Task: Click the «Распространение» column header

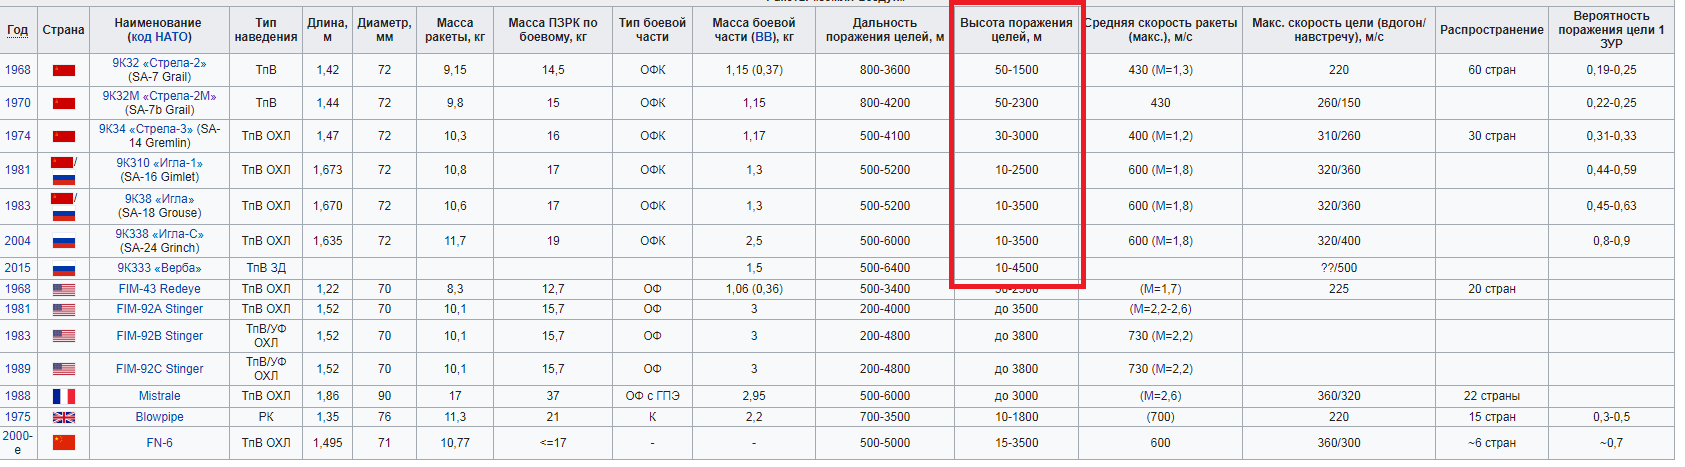Action: pos(1491,30)
